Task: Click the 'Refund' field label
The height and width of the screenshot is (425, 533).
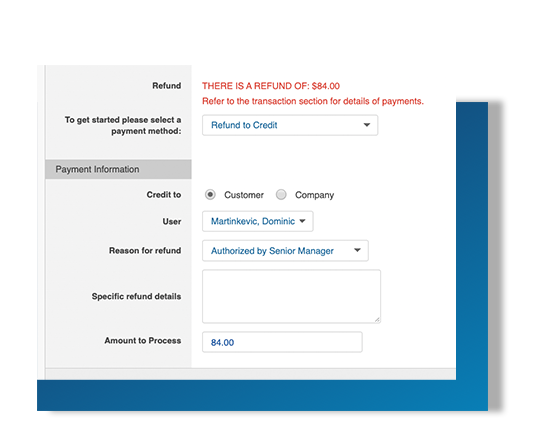Action: point(167,86)
